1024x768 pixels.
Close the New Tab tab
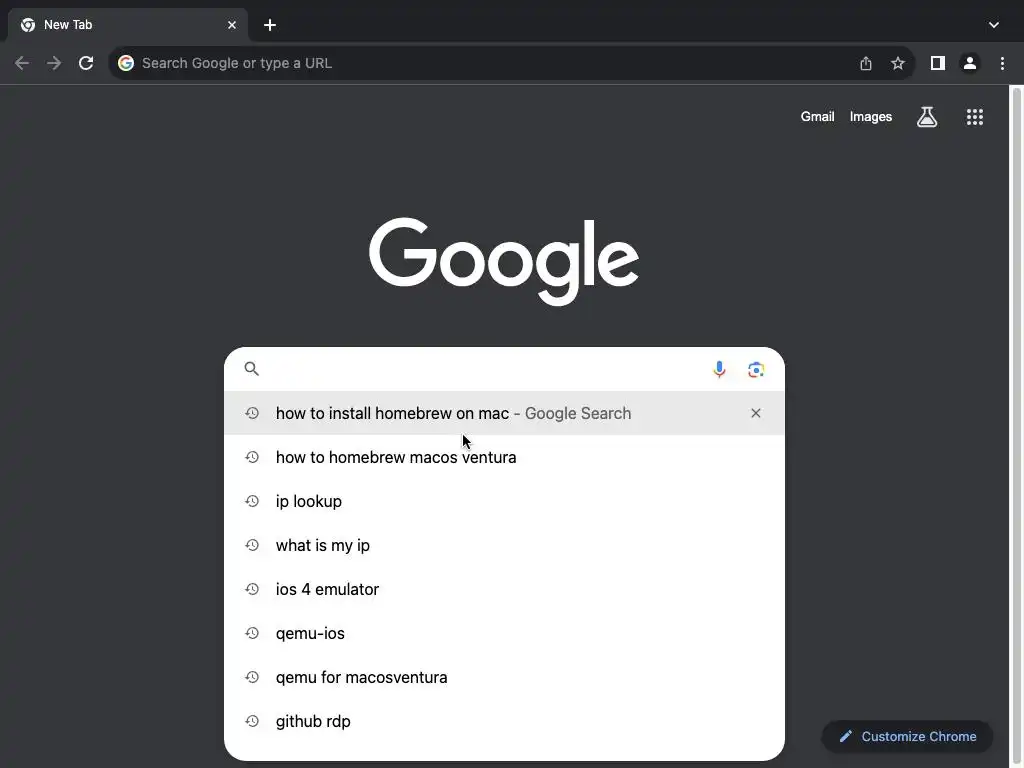[x=232, y=25]
